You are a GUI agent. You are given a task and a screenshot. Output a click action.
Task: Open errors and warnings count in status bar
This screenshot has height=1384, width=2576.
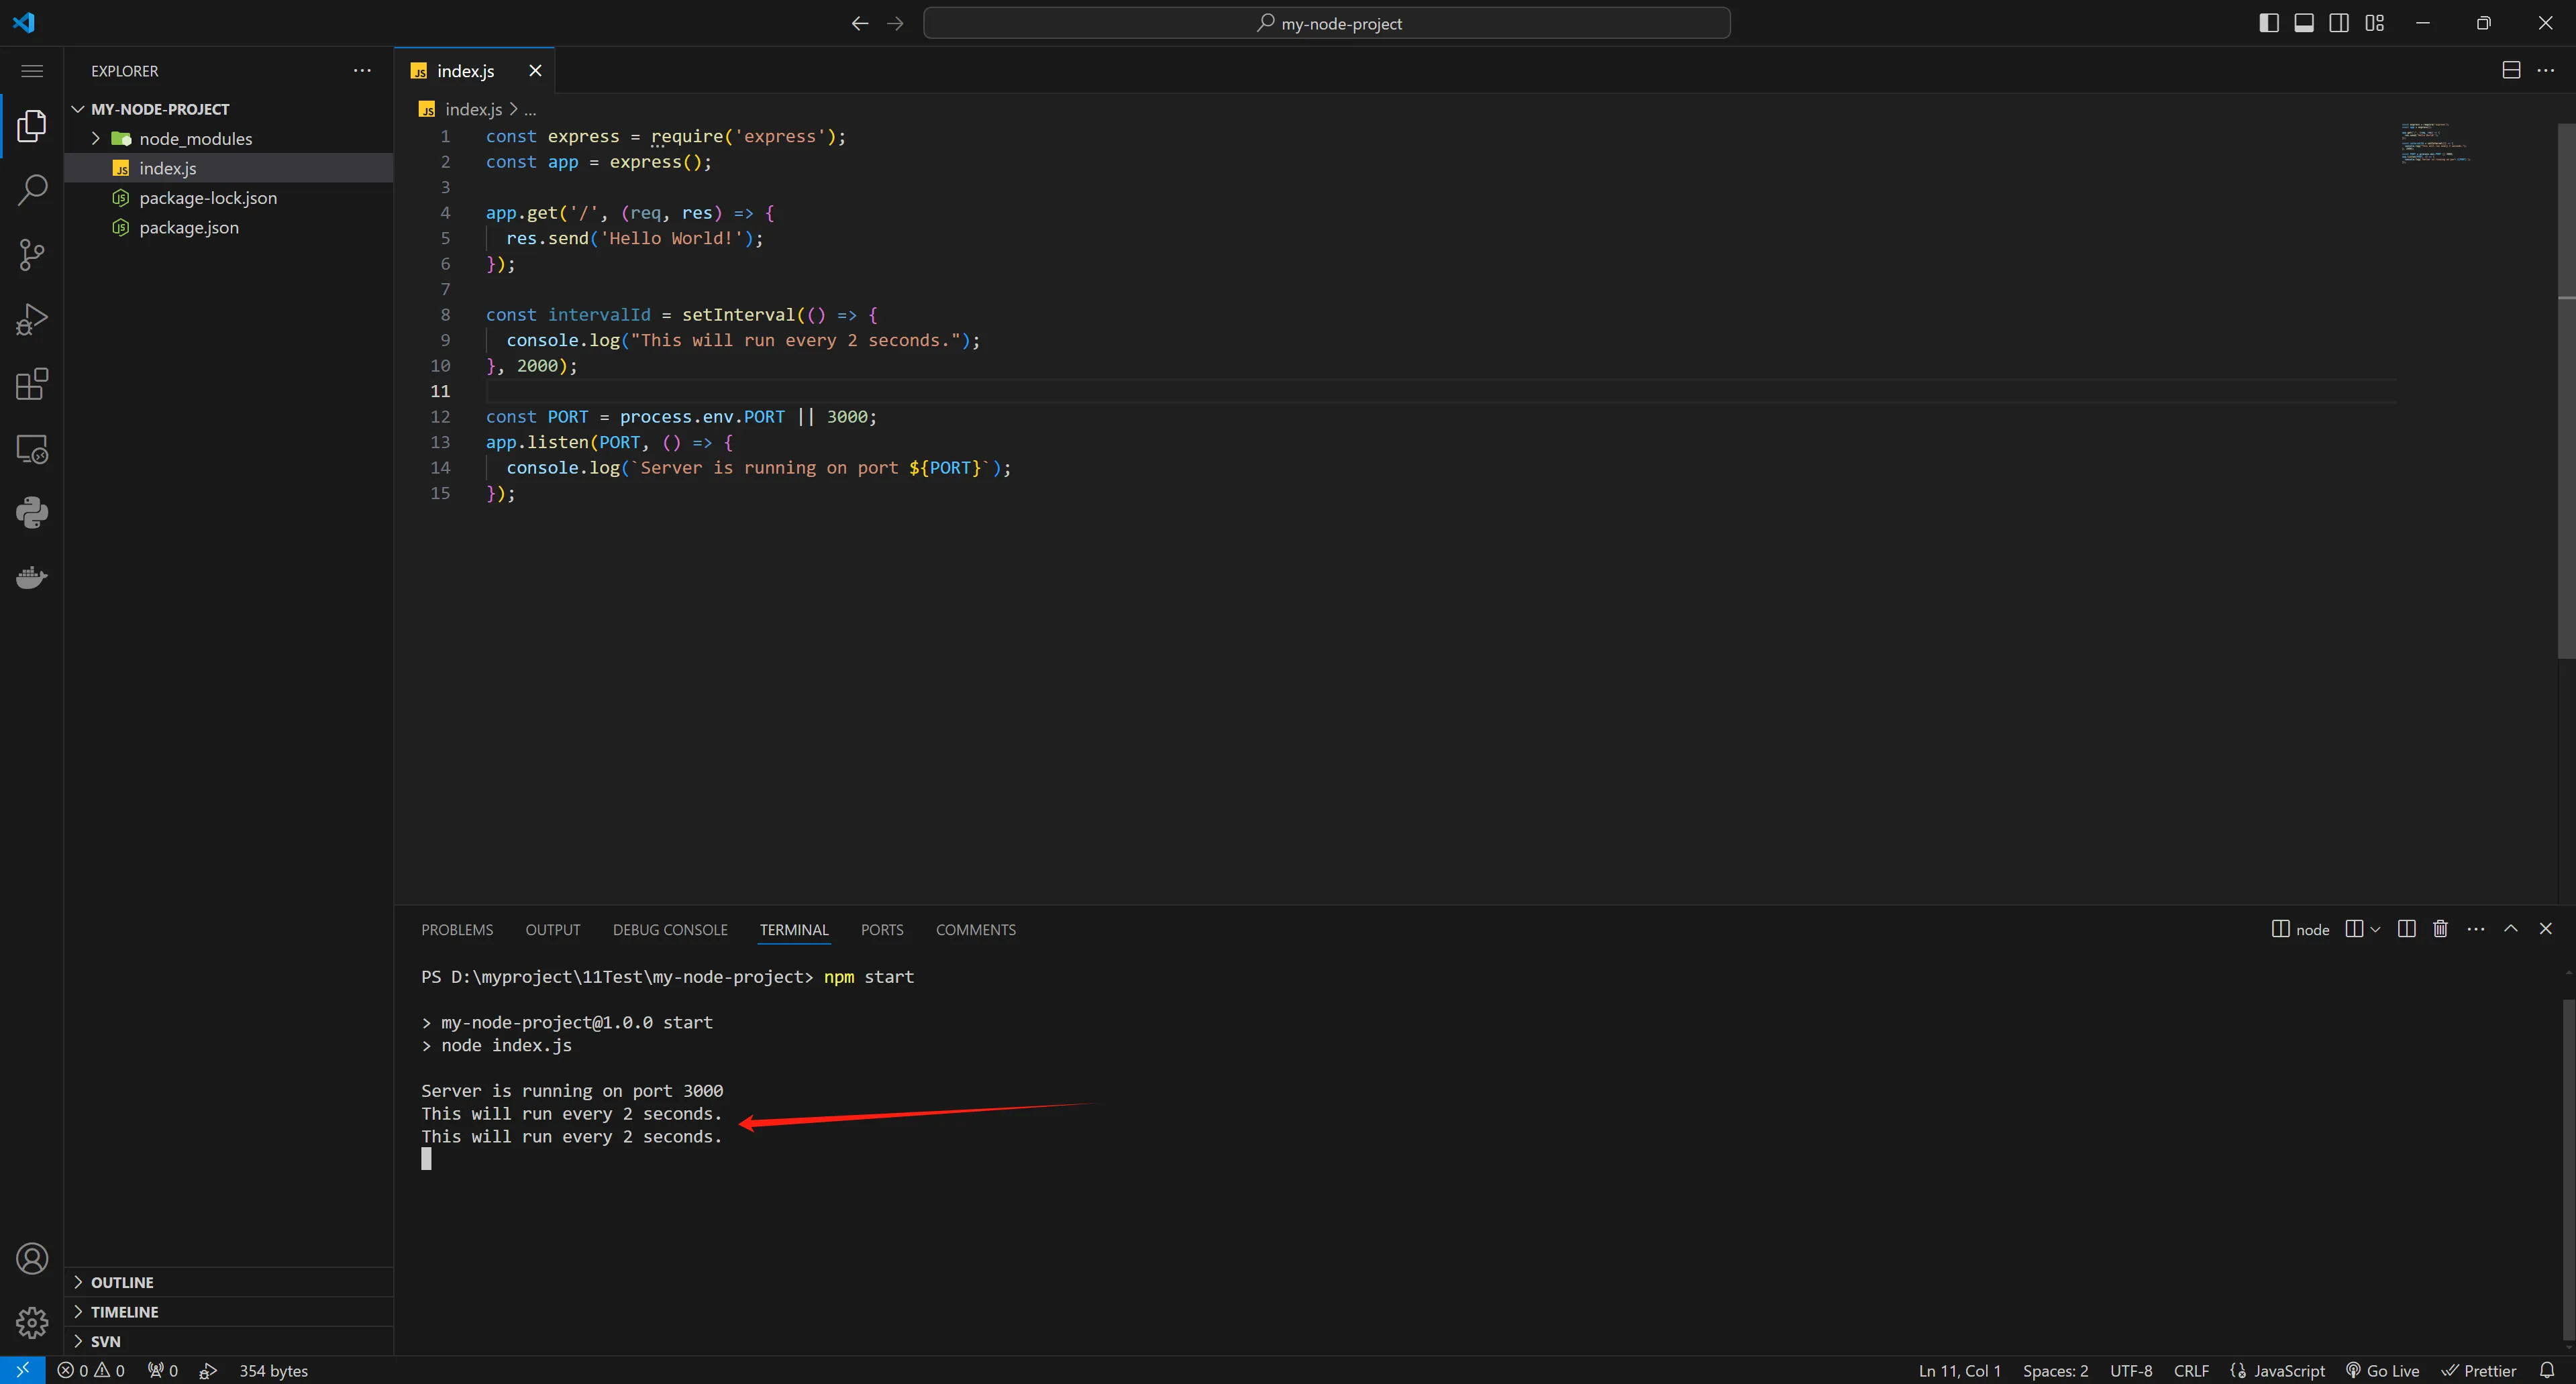tap(91, 1370)
